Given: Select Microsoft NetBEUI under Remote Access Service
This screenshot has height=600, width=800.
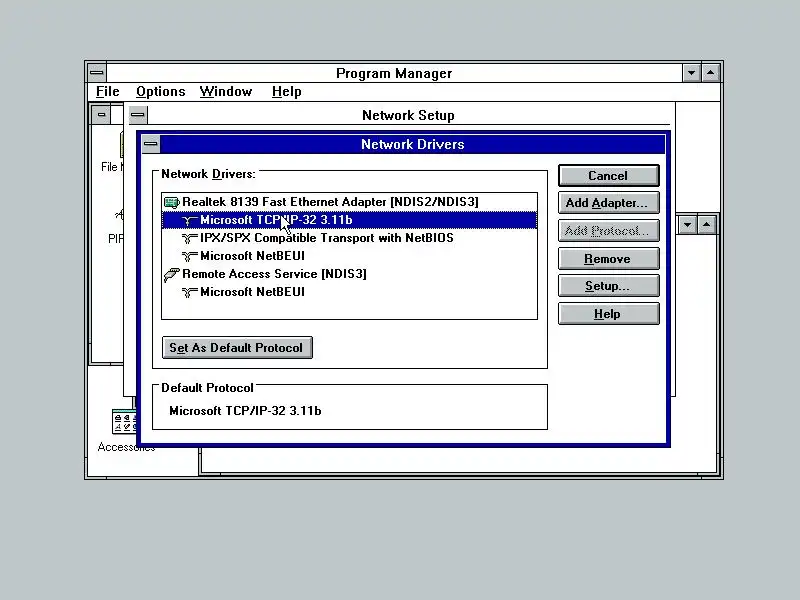Looking at the screenshot, I should 349,292.
